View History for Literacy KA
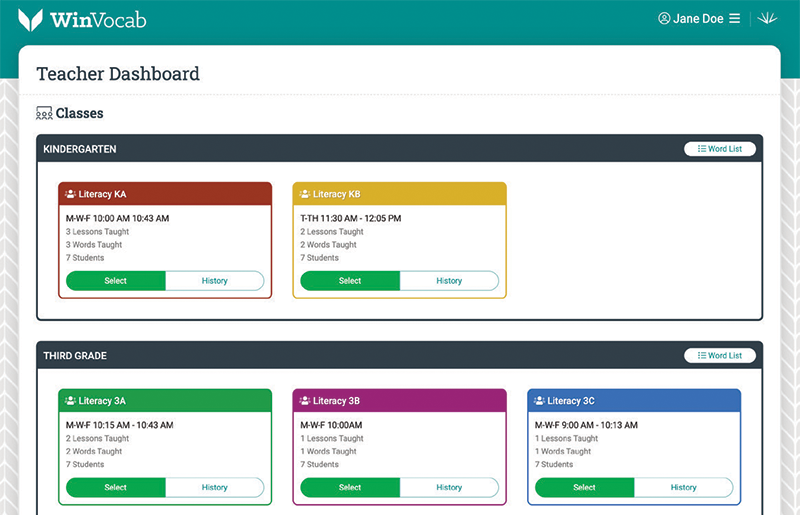Image resolution: width=800 pixels, height=515 pixels. [x=214, y=281]
